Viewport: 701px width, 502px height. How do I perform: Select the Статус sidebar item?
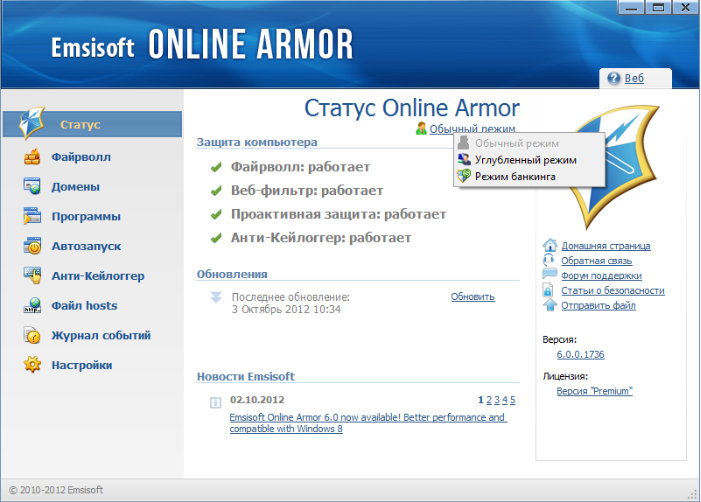click(x=93, y=124)
